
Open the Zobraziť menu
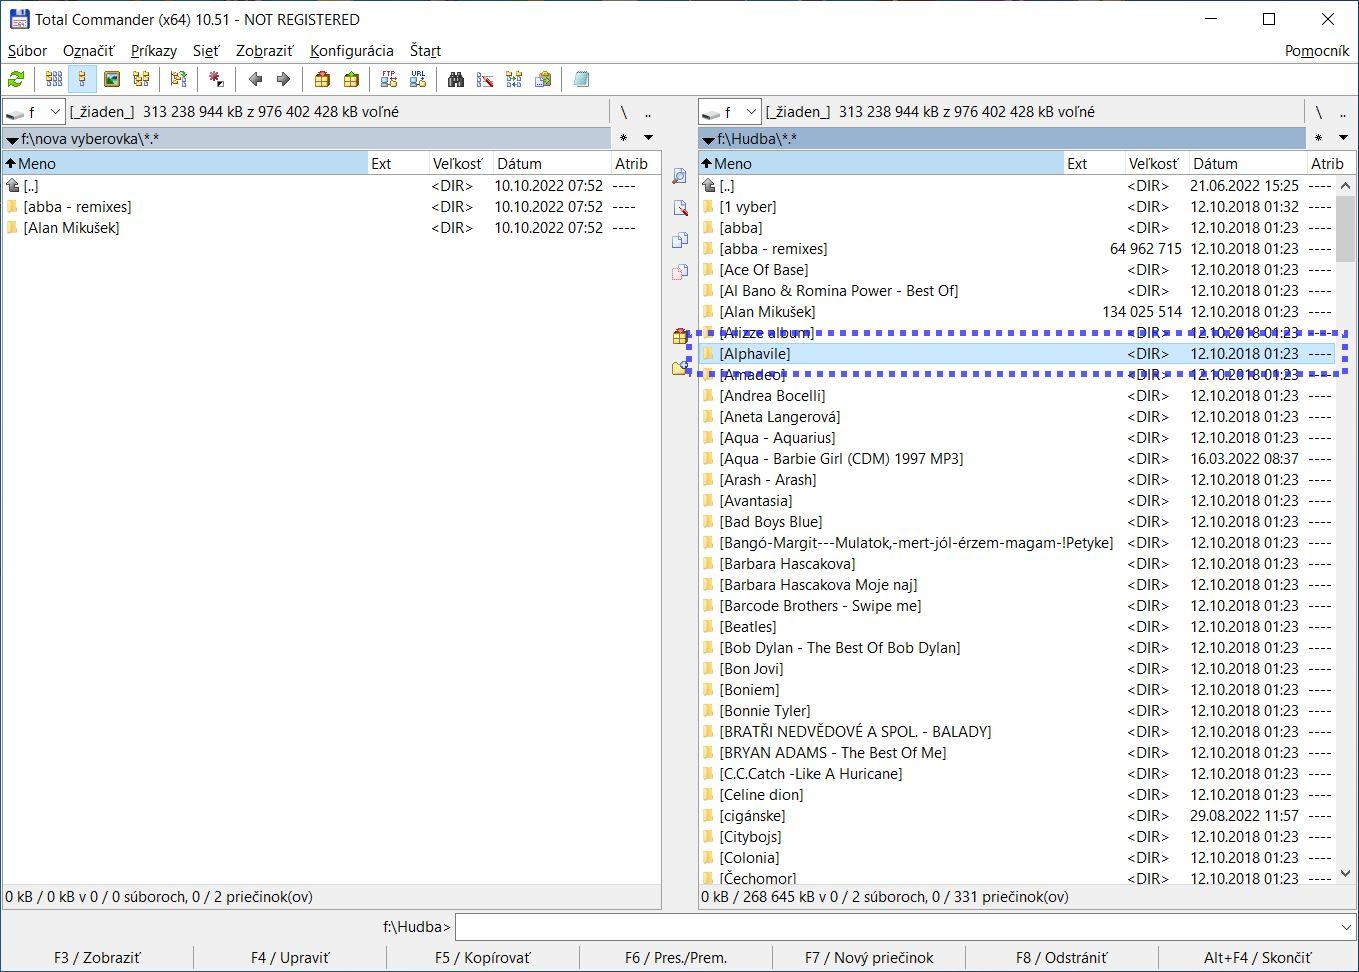264,50
